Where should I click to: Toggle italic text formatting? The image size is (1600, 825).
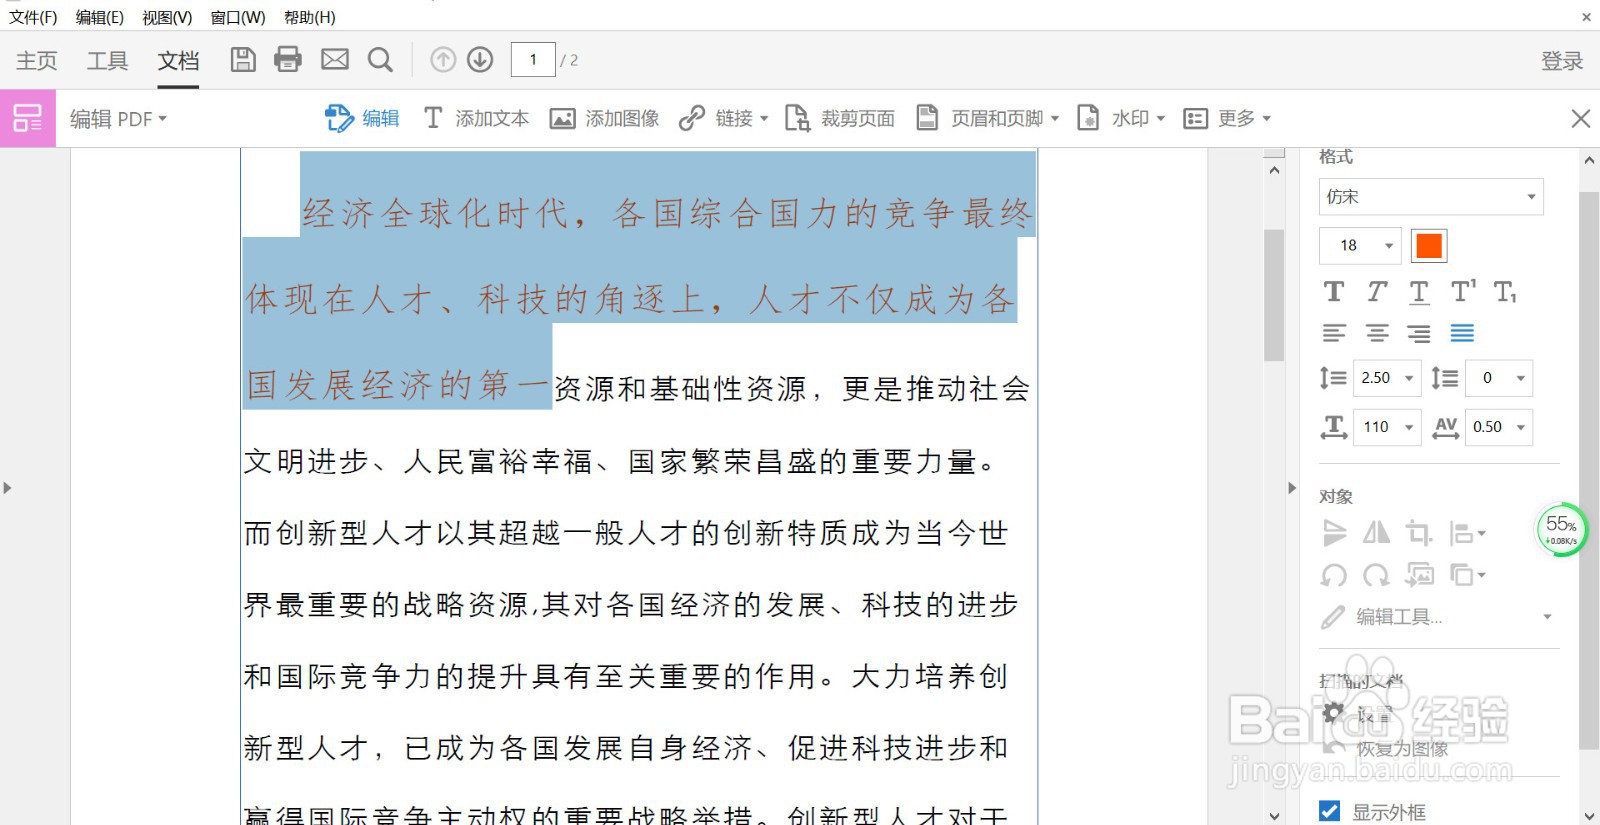point(1377,292)
